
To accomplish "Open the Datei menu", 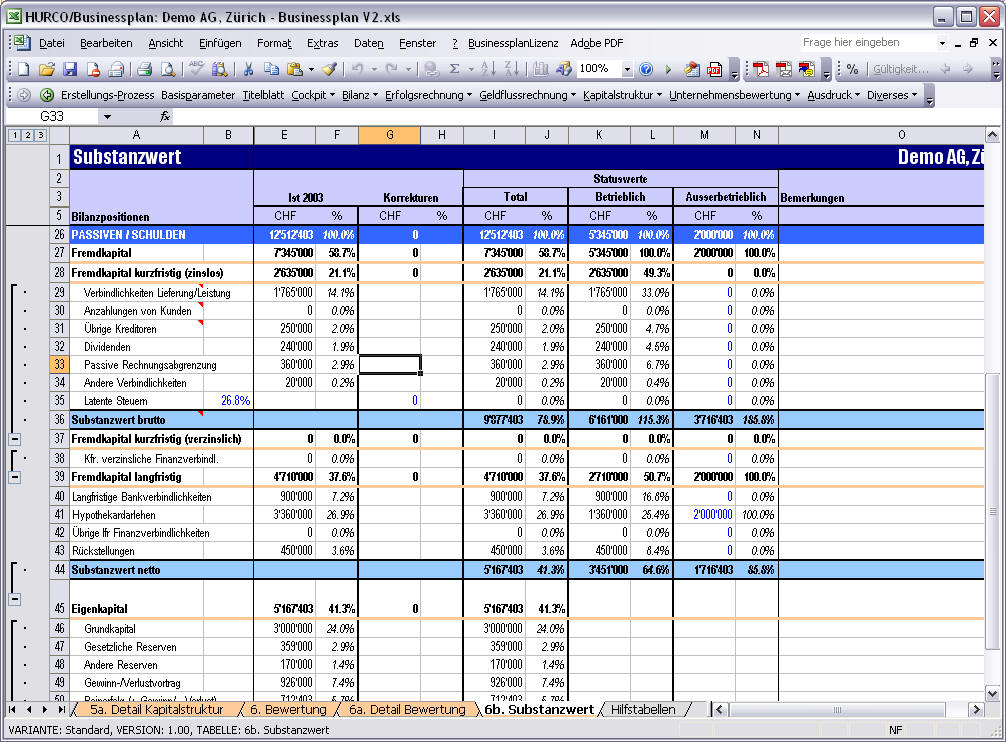I will (51, 43).
